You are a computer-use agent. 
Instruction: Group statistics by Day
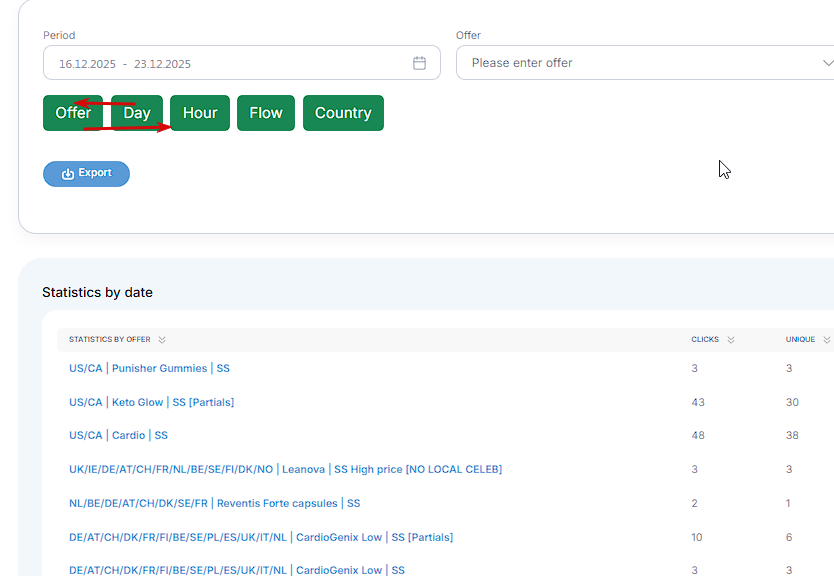pyautogui.click(x=137, y=113)
